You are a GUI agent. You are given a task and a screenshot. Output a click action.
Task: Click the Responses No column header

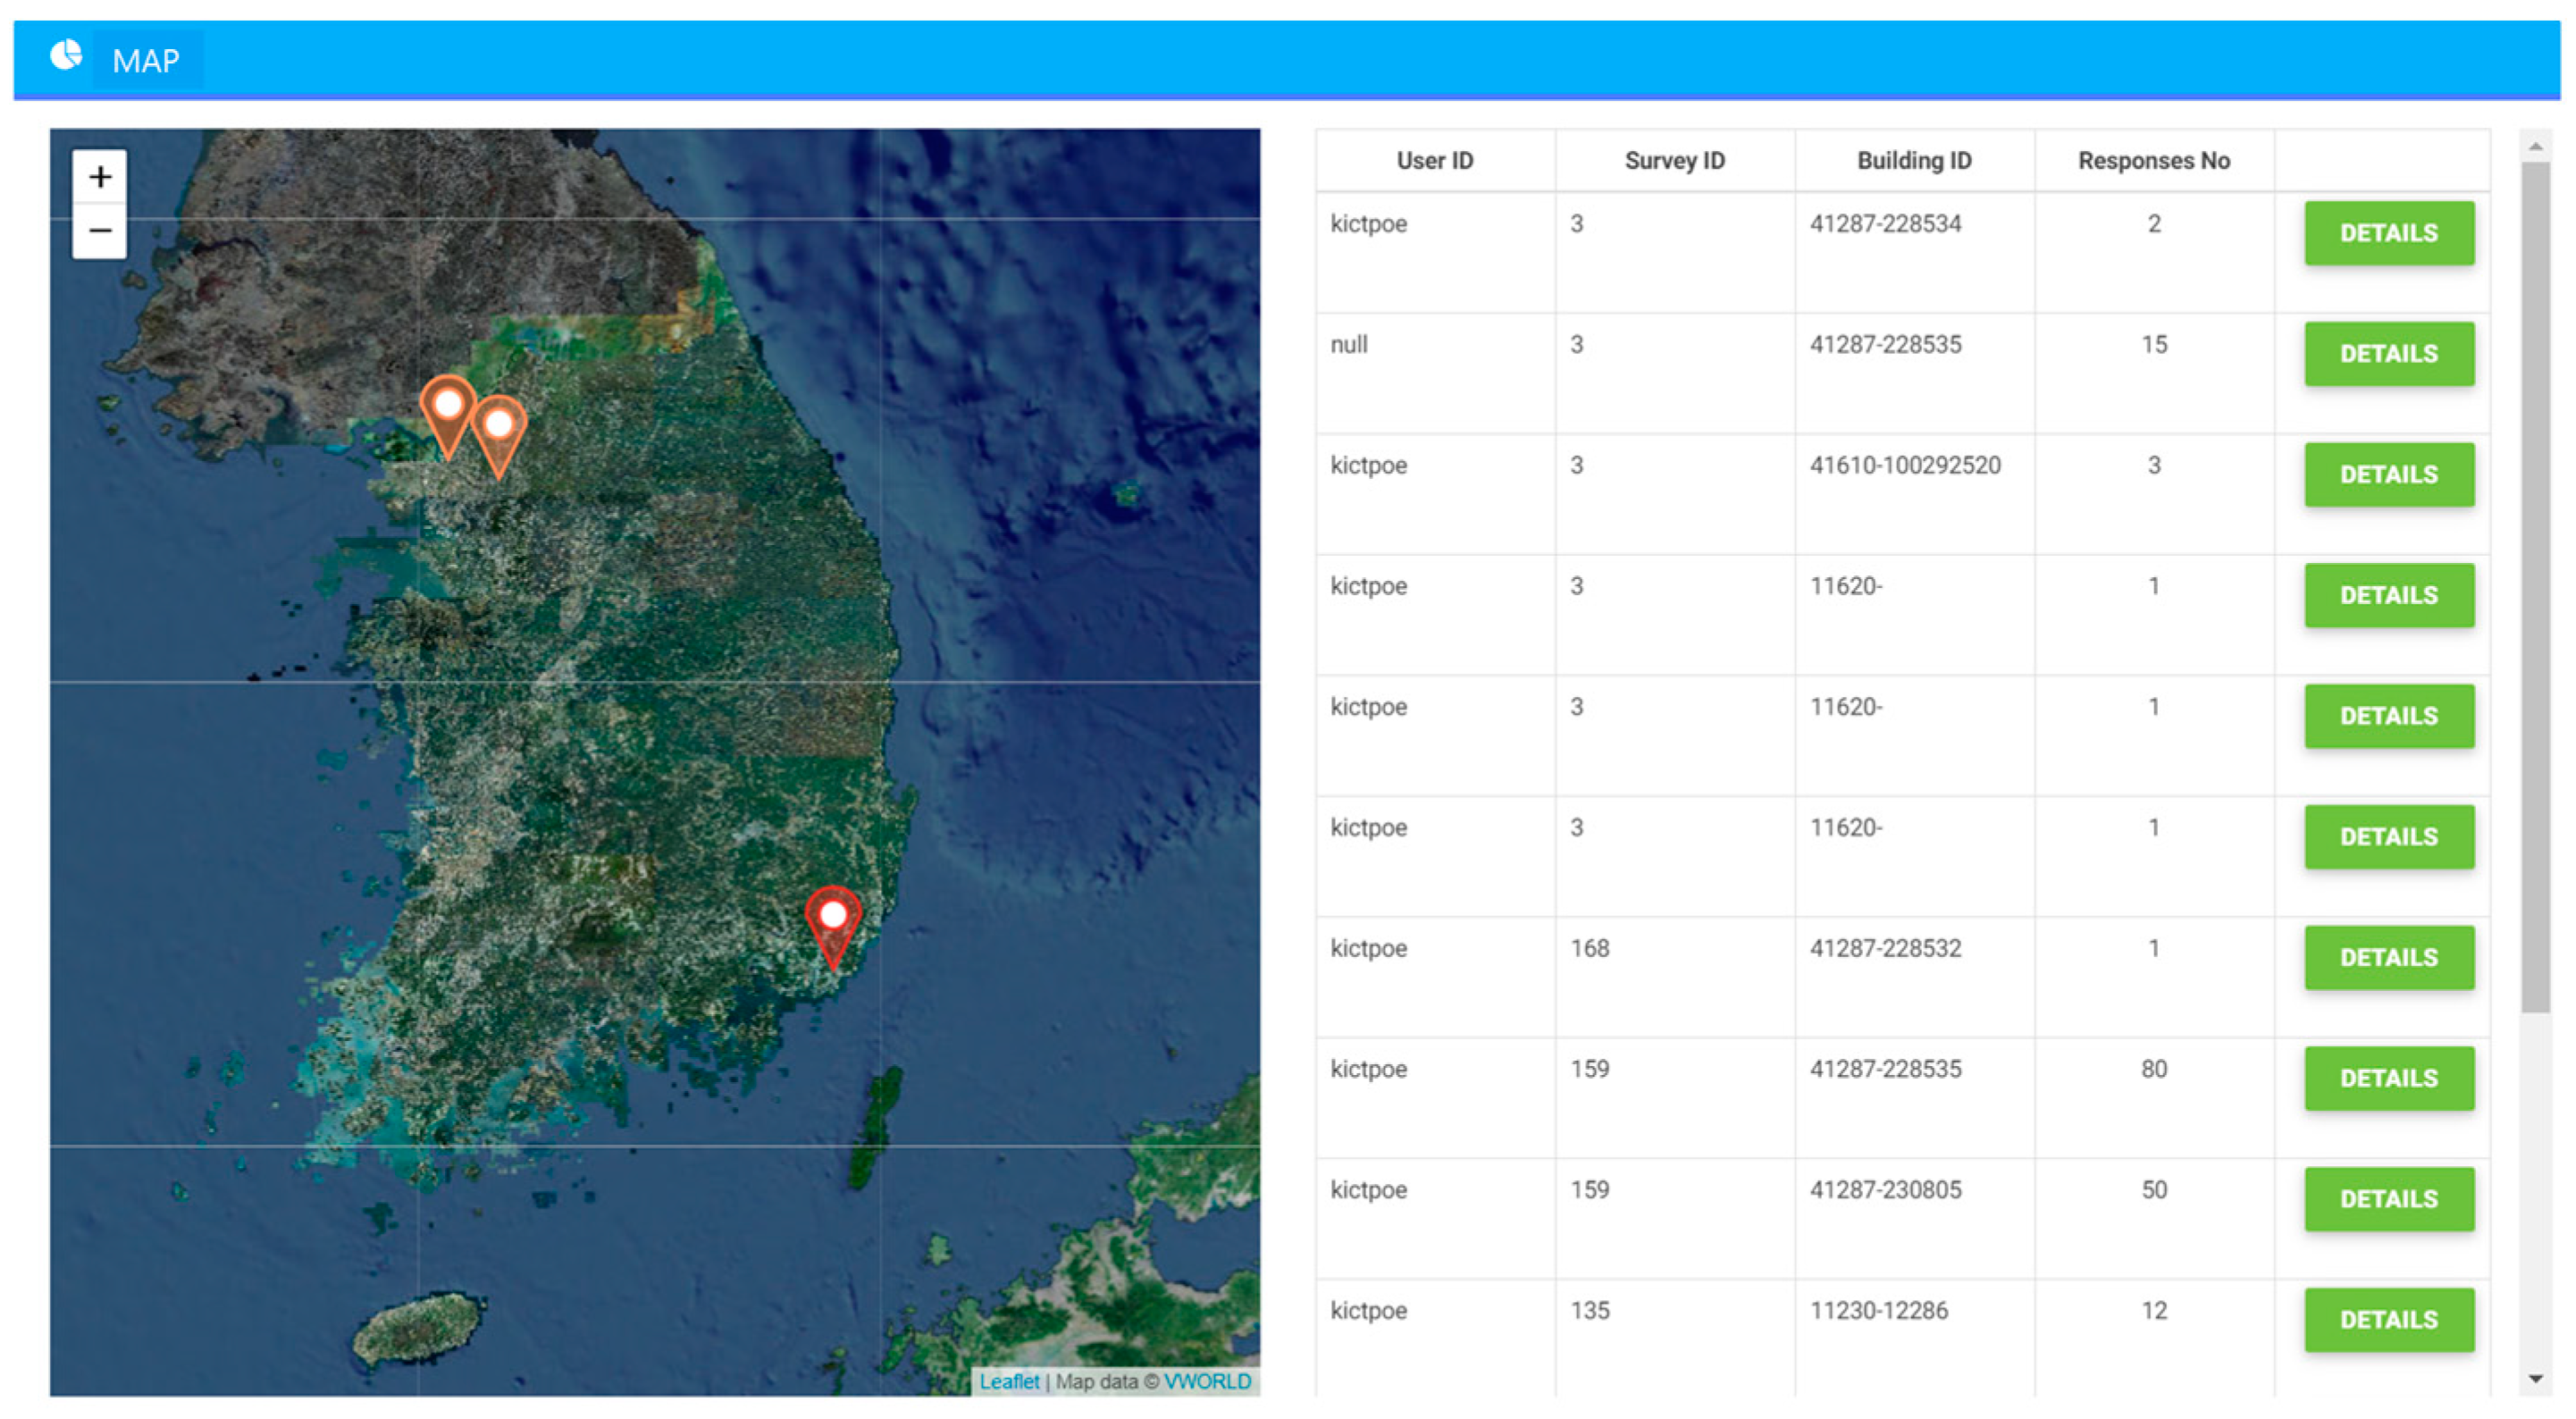pyautogui.click(x=2153, y=161)
